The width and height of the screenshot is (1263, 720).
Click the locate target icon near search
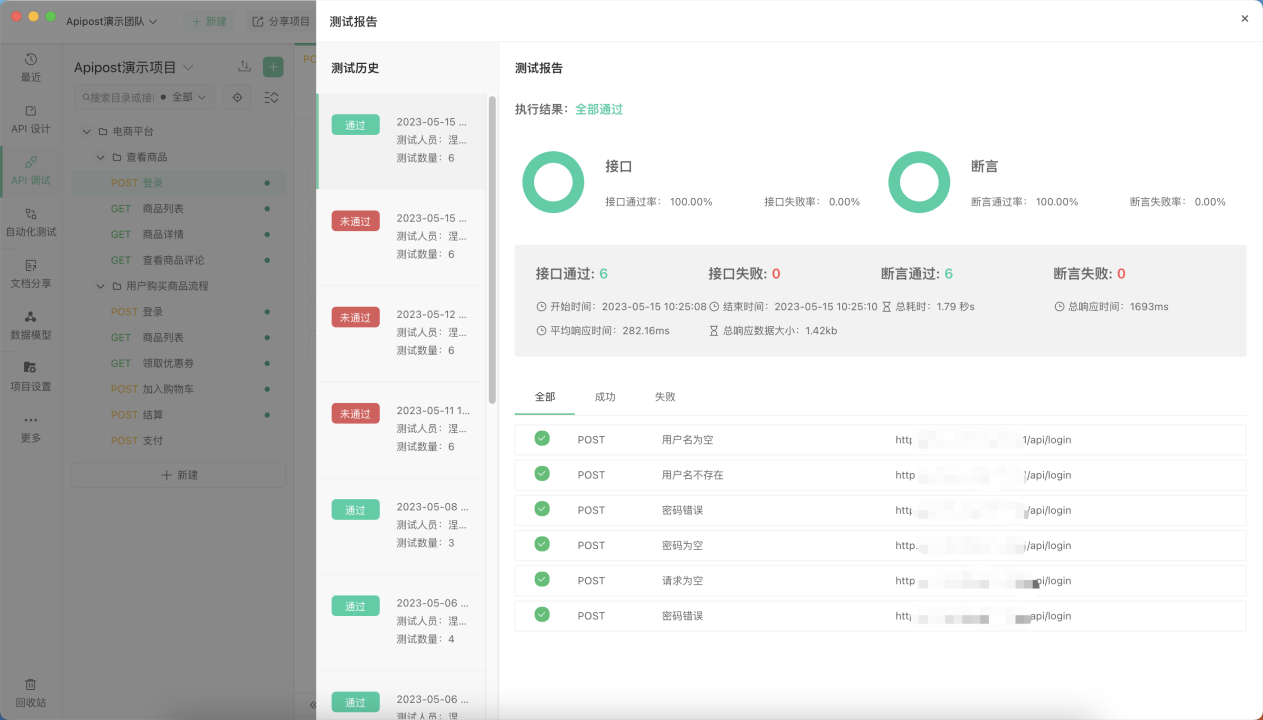pyautogui.click(x=238, y=97)
